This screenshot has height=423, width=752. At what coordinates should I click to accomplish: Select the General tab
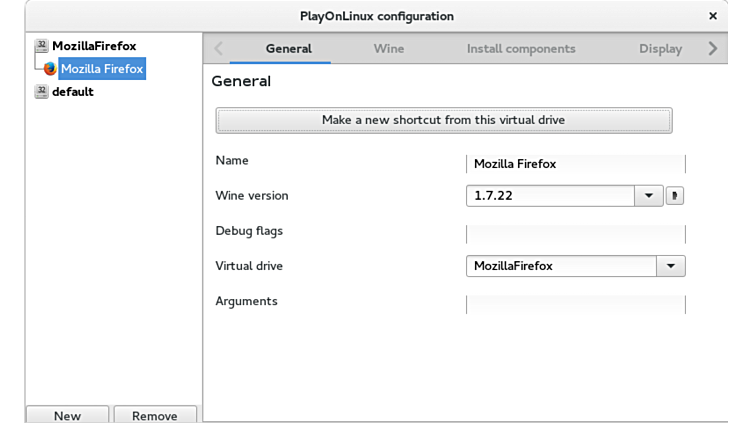(288, 48)
